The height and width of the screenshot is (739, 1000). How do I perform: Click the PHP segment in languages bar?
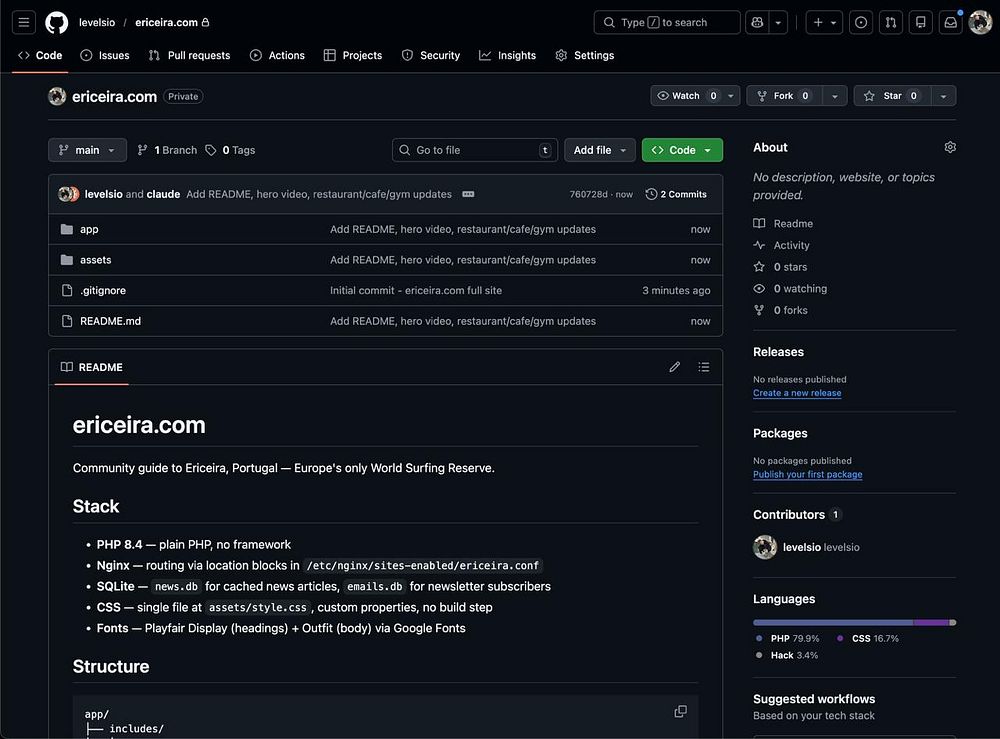tap(832, 622)
